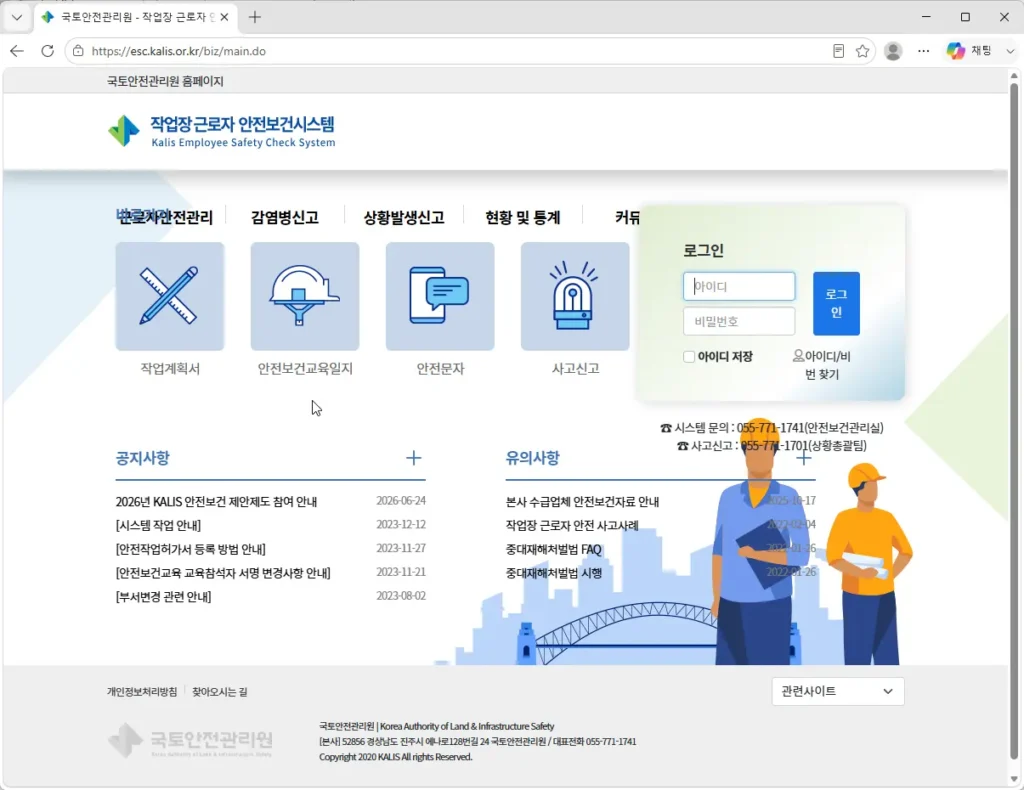Viewport: 1024px width, 790px height.
Task: Click the 2026-06-24 notice date
Action: click(x=401, y=501)
